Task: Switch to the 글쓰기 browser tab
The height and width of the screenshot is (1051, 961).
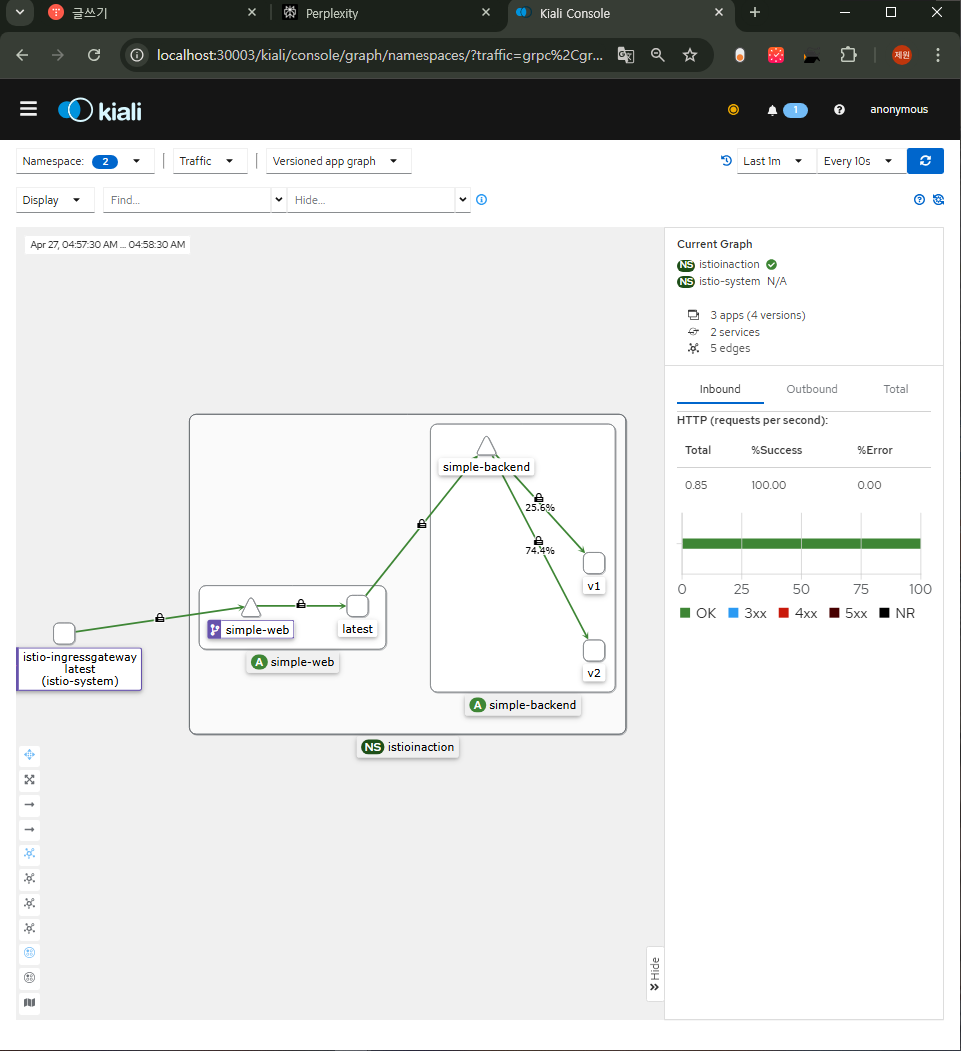Action: [x=153, y=13]
